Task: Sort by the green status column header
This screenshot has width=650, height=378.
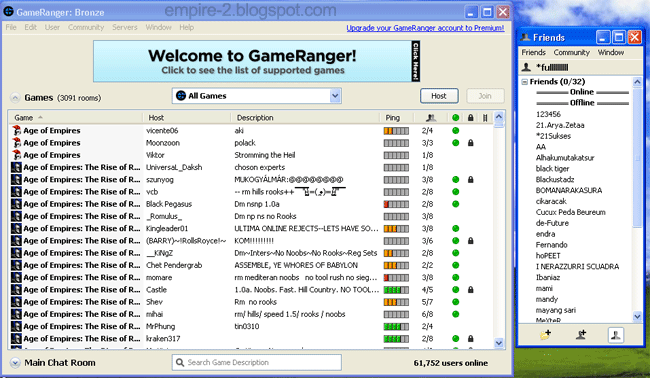Action: coord(456,118)
